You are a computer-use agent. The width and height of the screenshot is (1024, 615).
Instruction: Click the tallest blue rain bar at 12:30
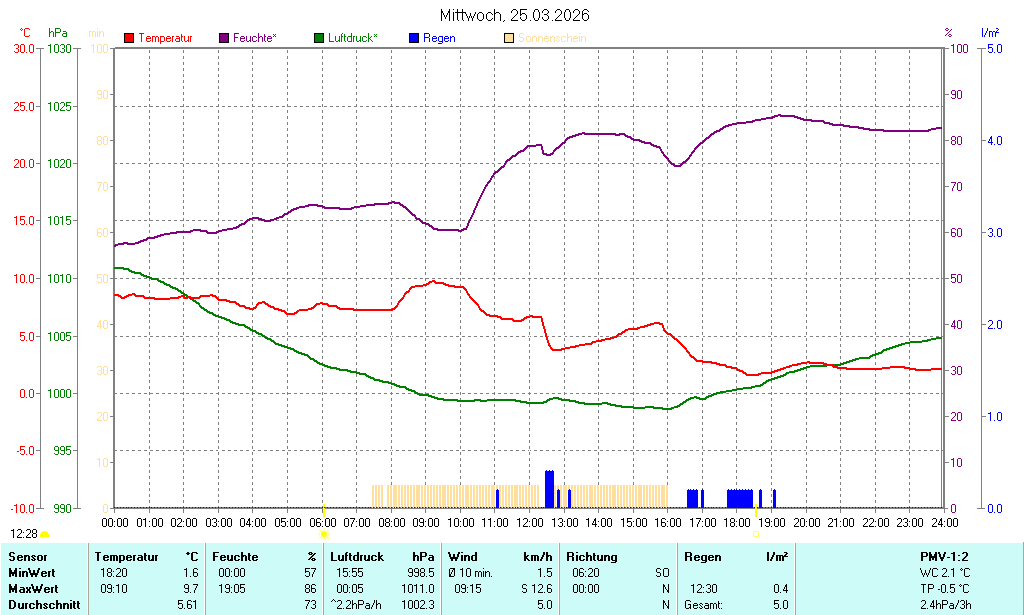point(549,488)
